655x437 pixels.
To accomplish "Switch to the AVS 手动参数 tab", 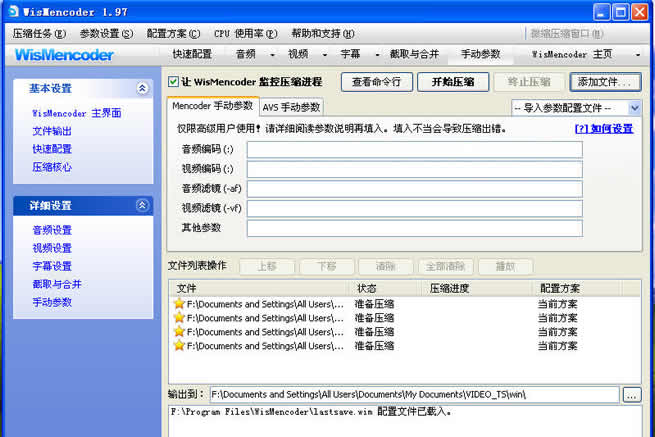I will click(291, 107).
